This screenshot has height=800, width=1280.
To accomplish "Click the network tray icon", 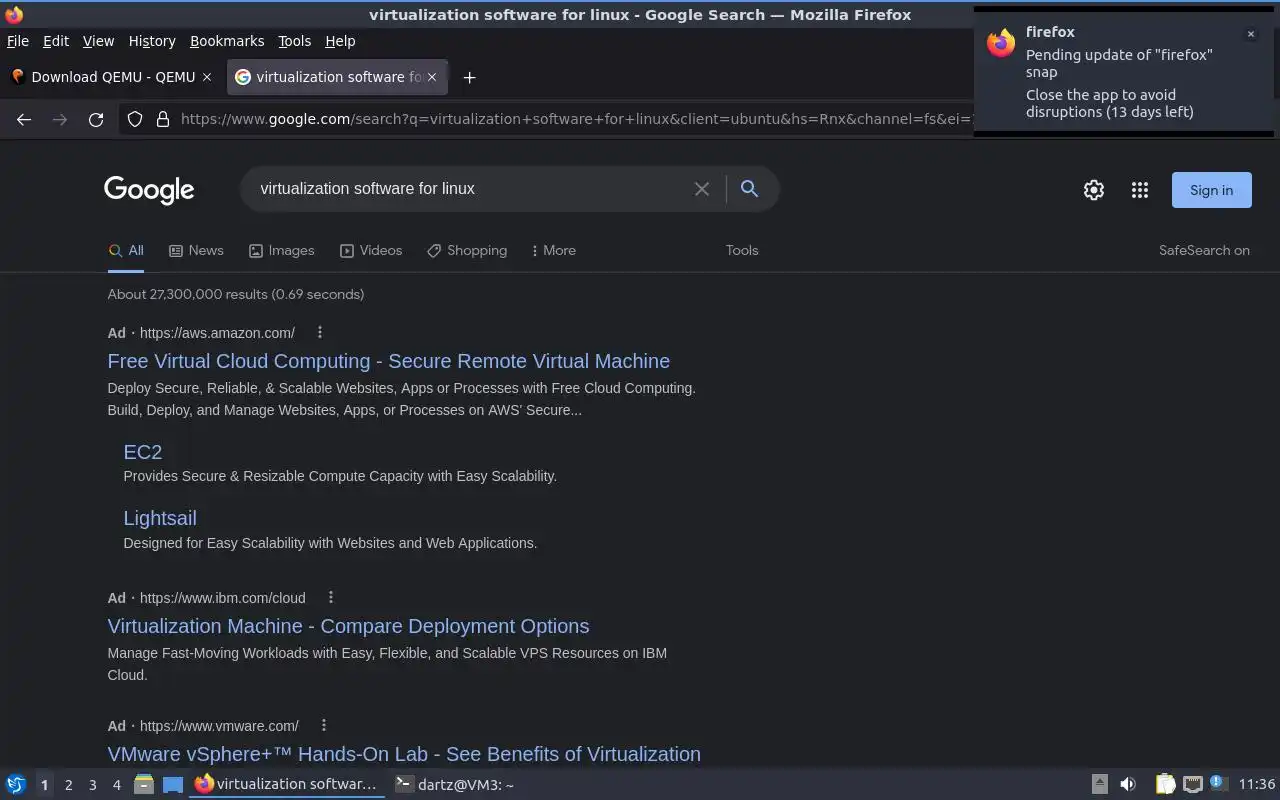I will point(1192,785).
